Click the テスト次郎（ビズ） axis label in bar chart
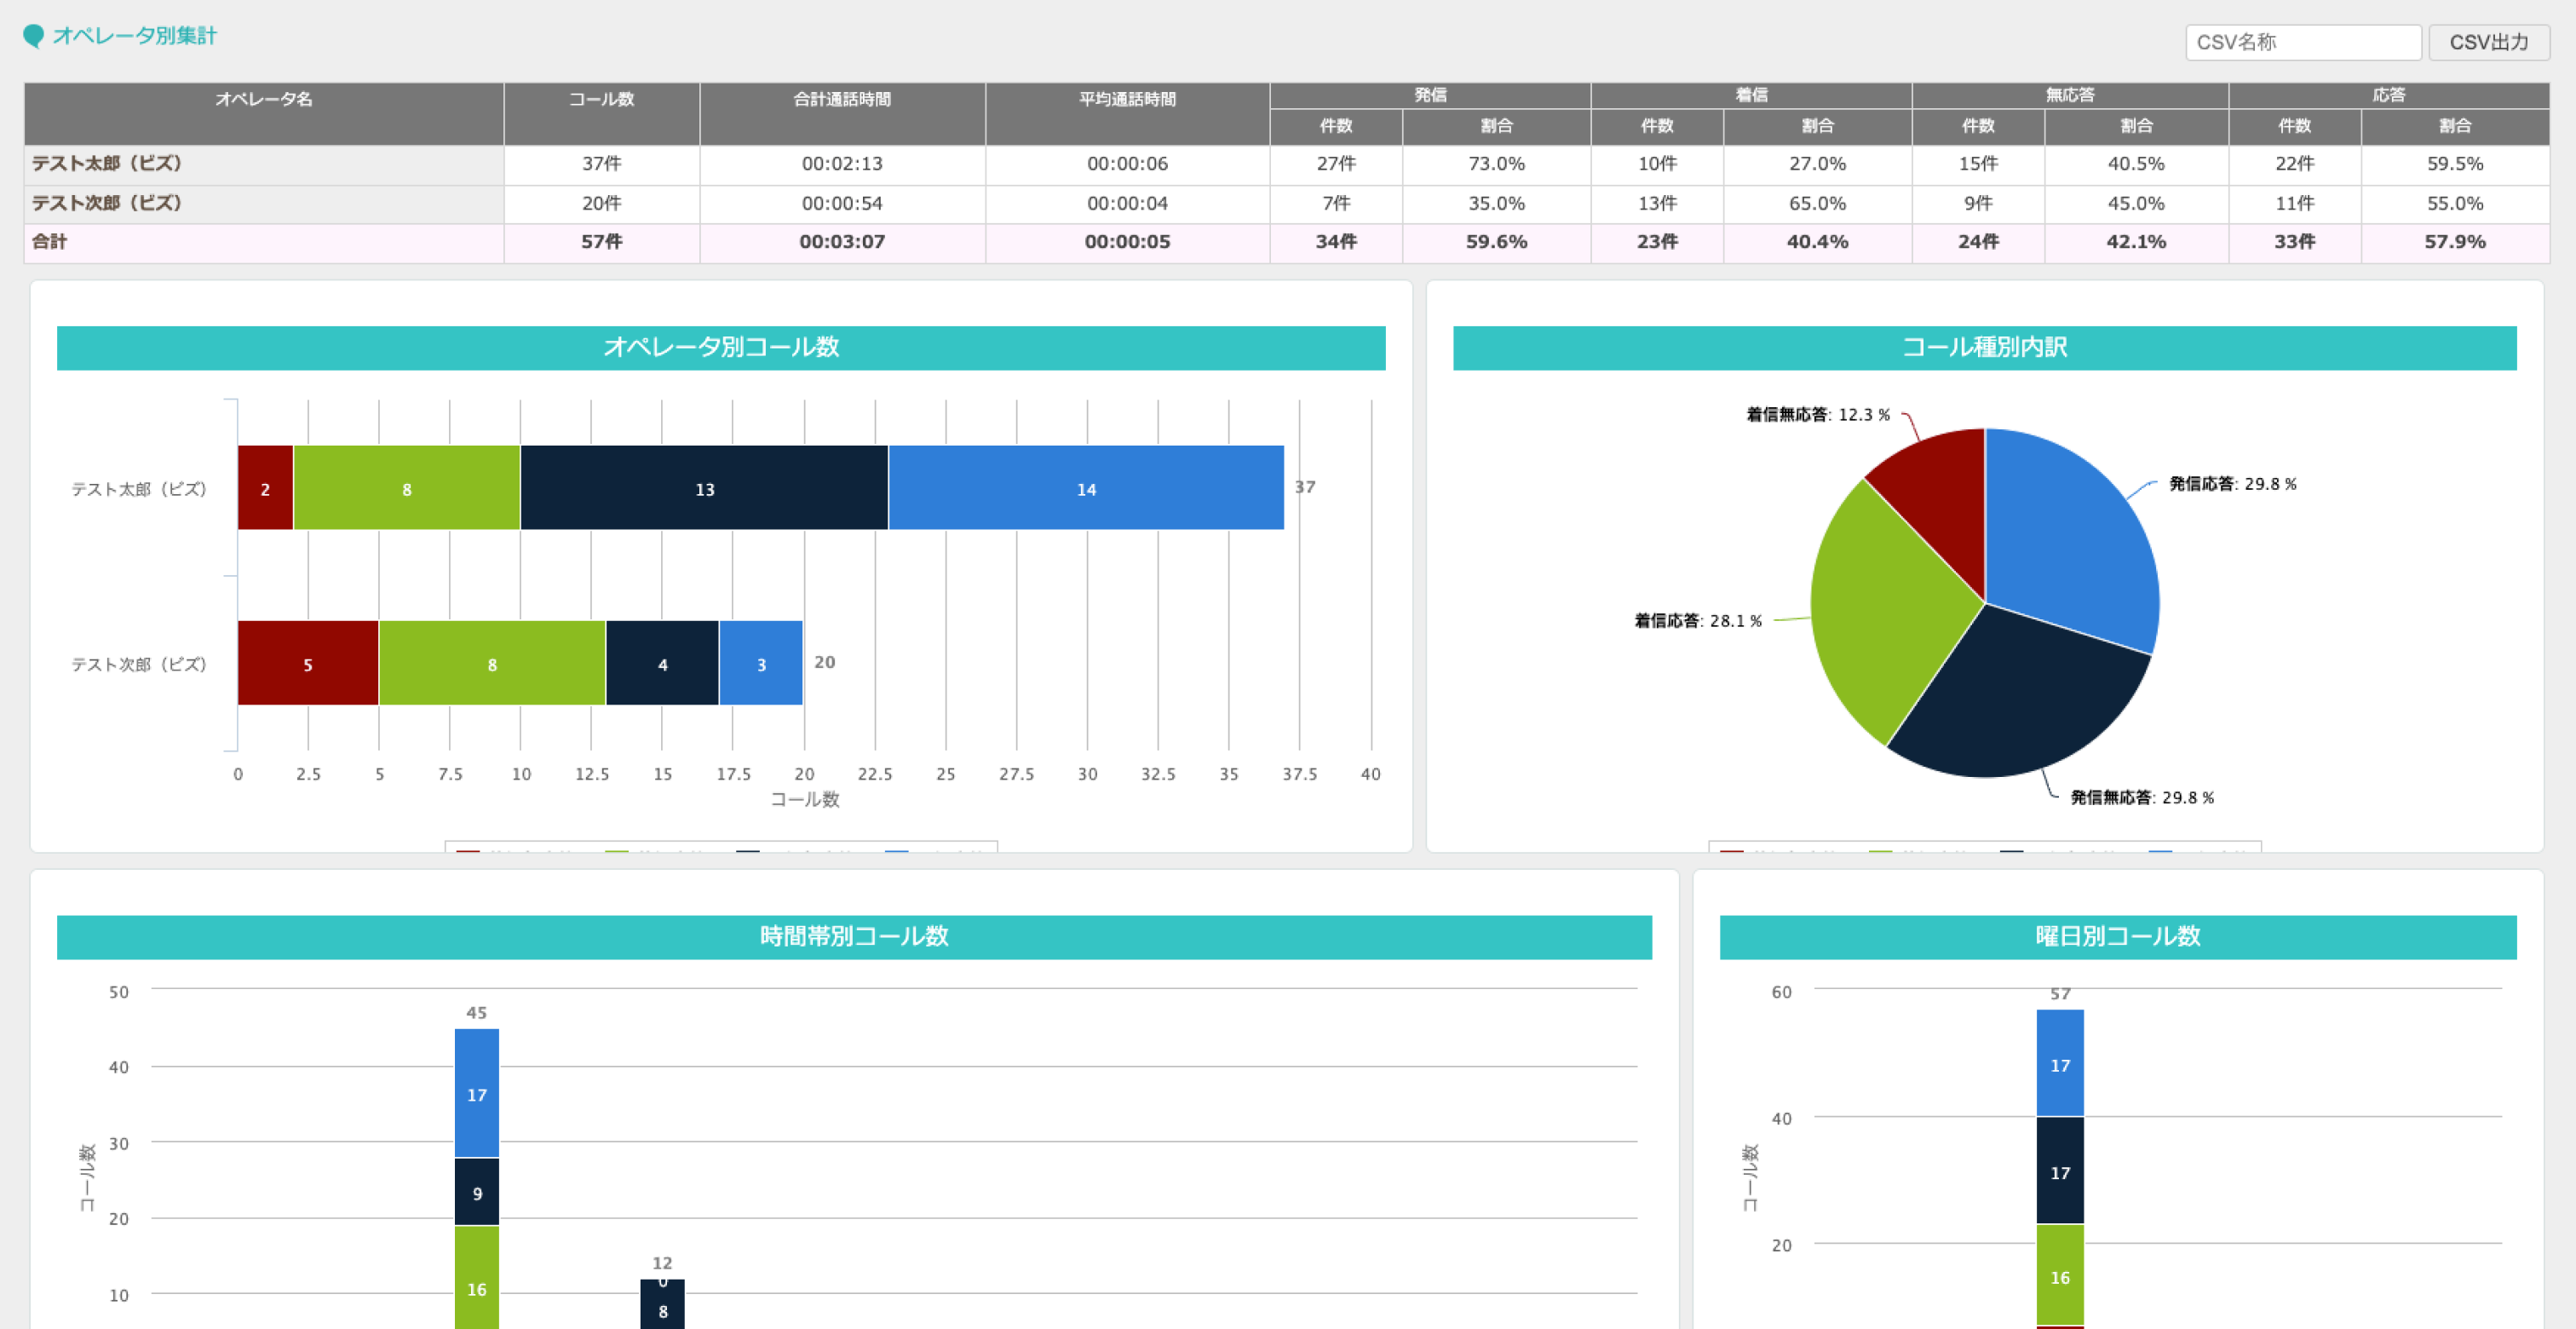This screenshot has height=1329, width=2576. (x=139, y=664)
